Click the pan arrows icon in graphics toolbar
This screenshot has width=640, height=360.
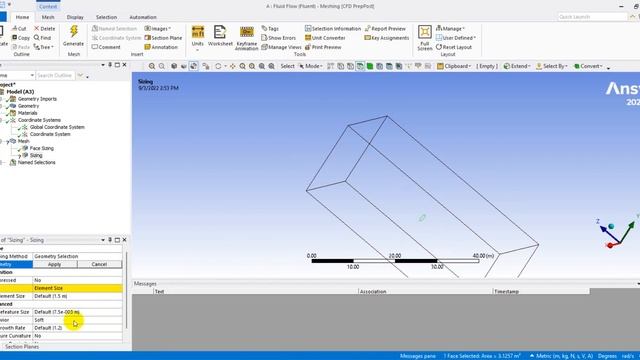[233, 66]
